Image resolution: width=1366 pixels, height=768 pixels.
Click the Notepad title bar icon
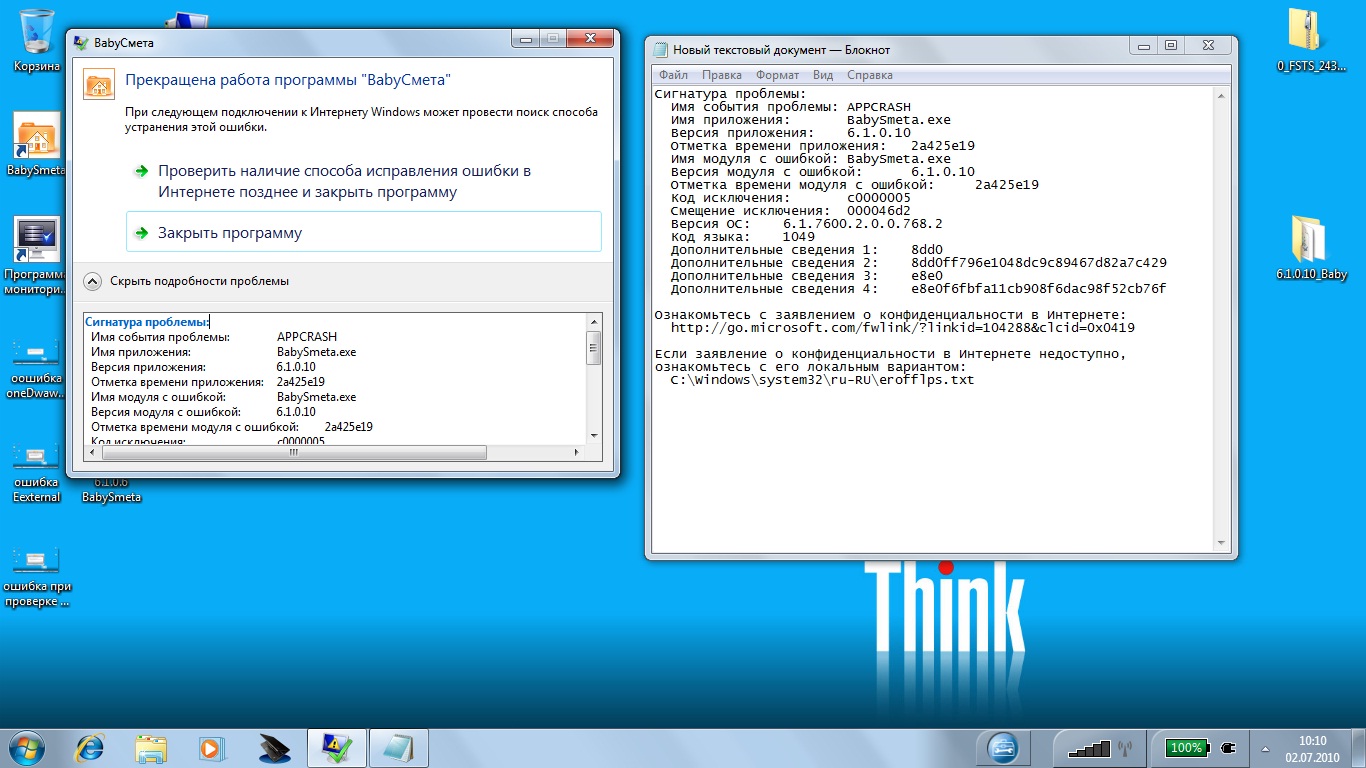point(660,49)
